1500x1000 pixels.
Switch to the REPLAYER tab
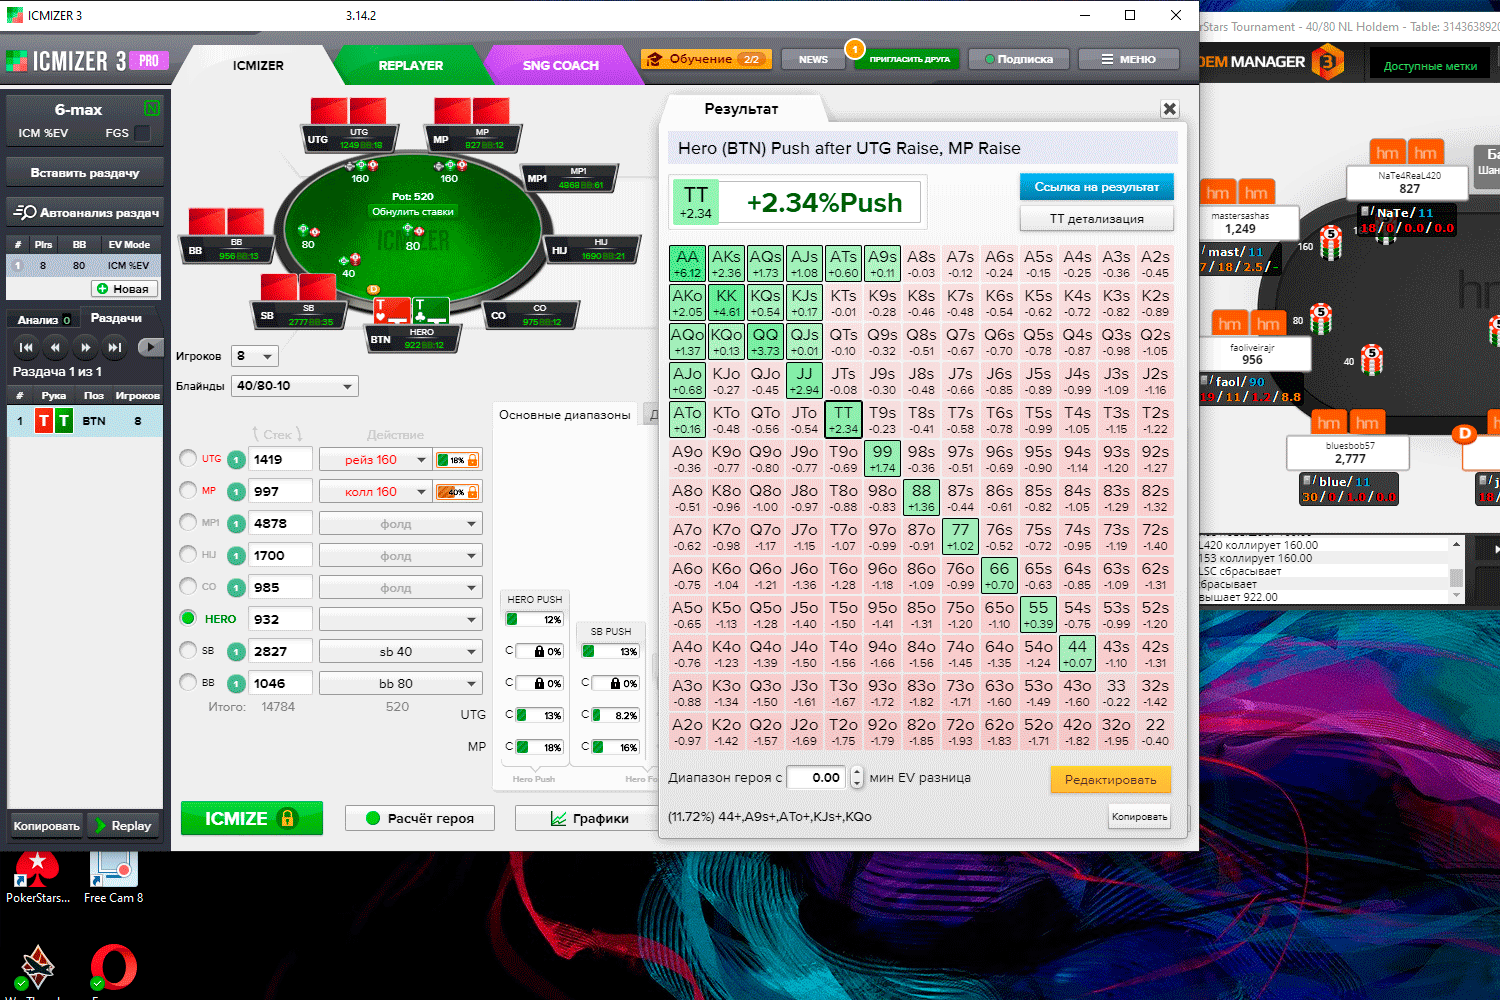pos(411,65)
